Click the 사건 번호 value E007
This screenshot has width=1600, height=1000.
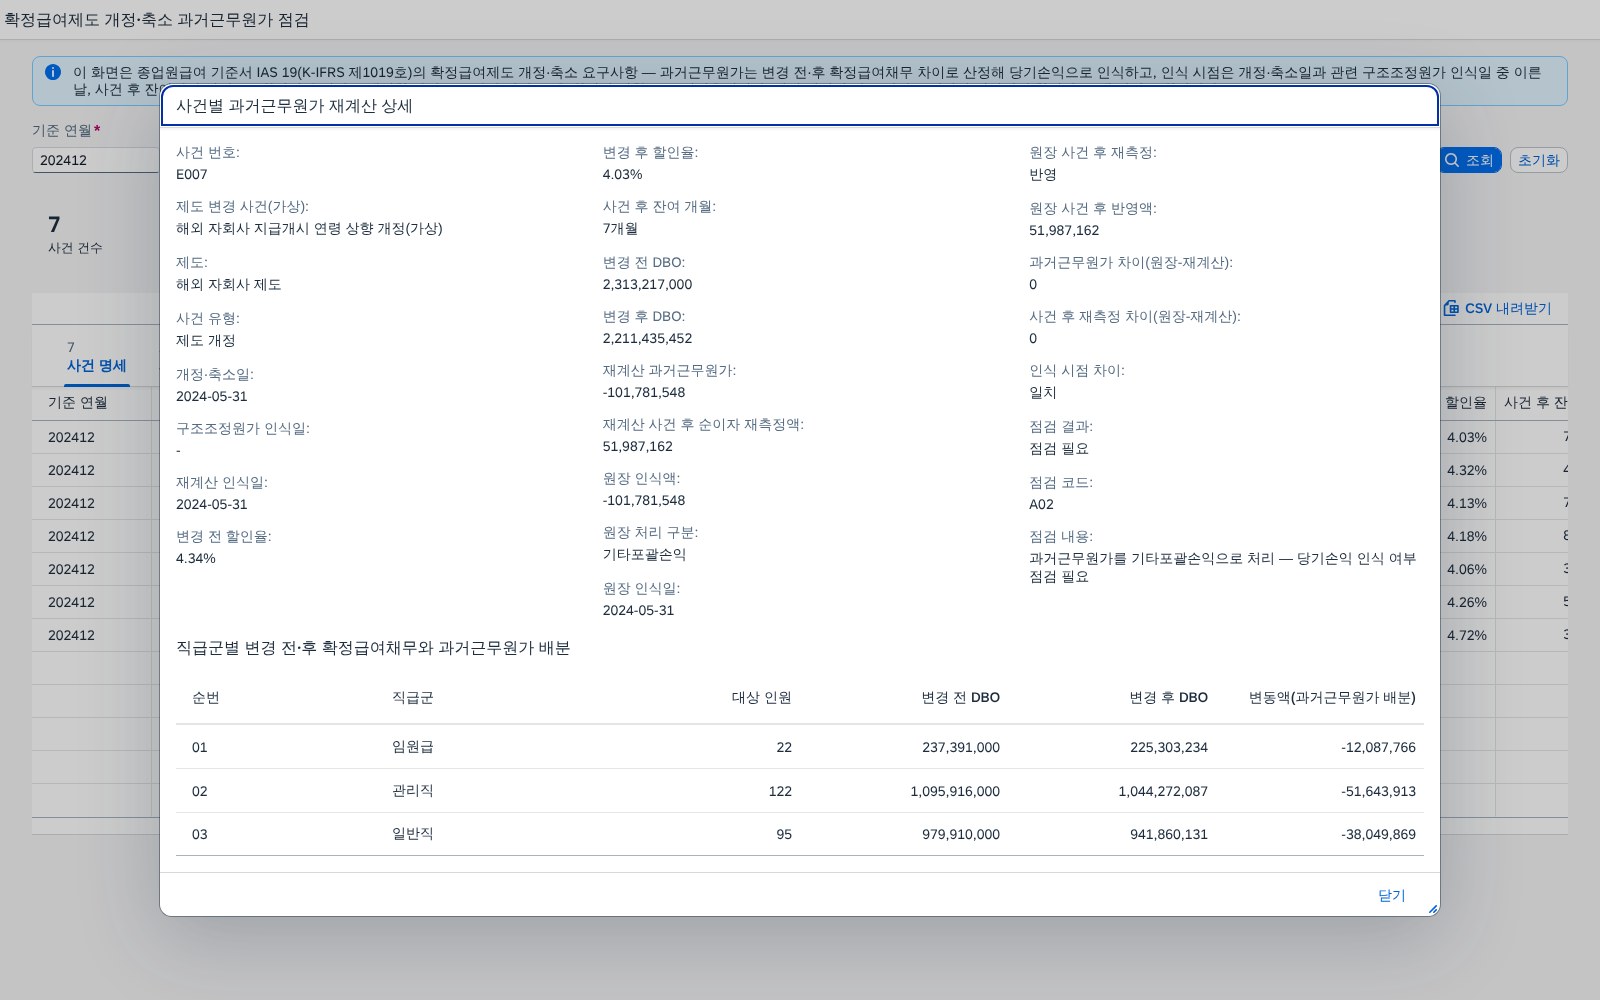192,174
